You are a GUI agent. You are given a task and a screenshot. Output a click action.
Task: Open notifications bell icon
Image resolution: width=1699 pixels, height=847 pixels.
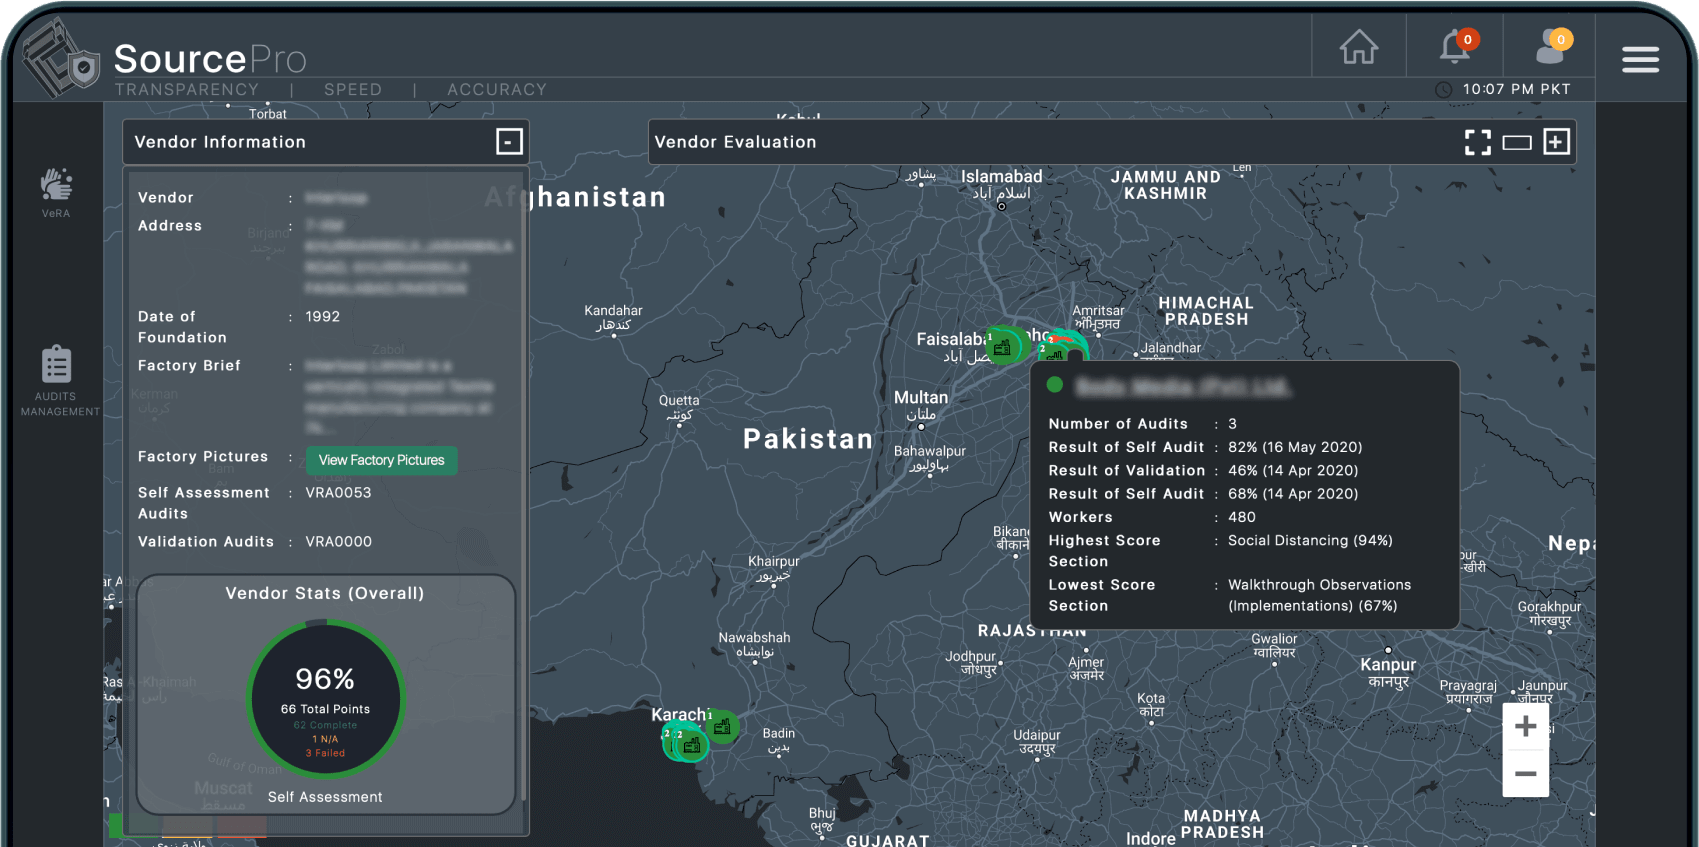1458,46
